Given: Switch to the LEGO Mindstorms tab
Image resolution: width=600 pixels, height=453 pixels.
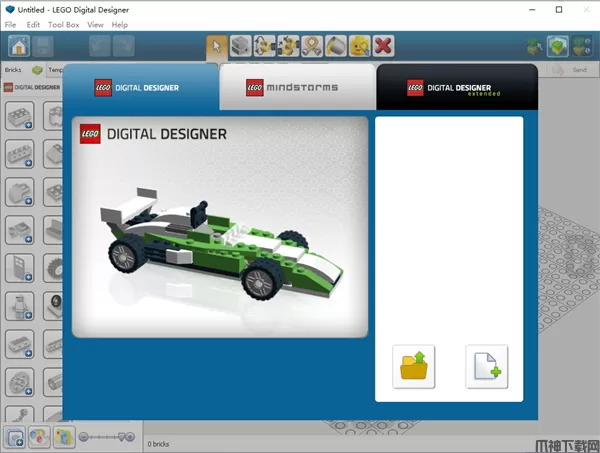Looking at the screenshot, I should pos(297,88).
